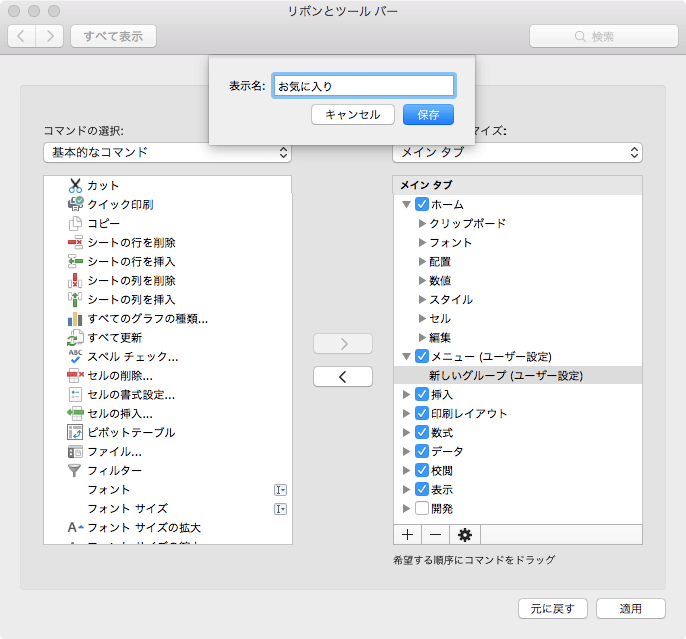Select the すべて更新 command row

click(168, 338)
